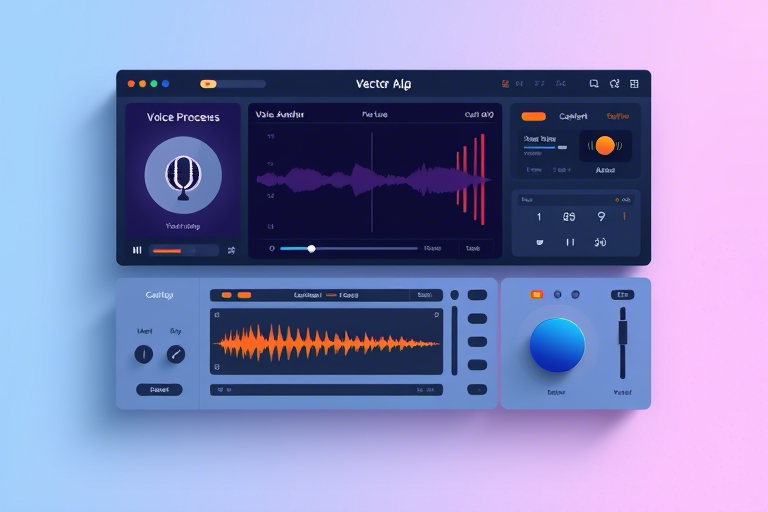Click the blue dot next to green window dot
Image resolution: width=768 pixels, height=512 pixels.
point(166,84)
